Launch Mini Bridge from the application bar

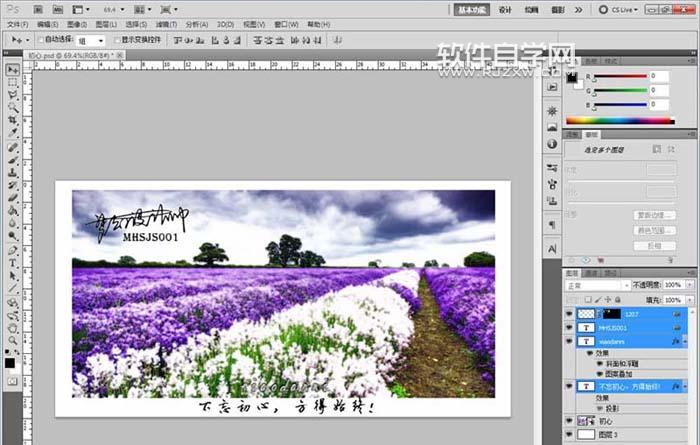point(58,9)
